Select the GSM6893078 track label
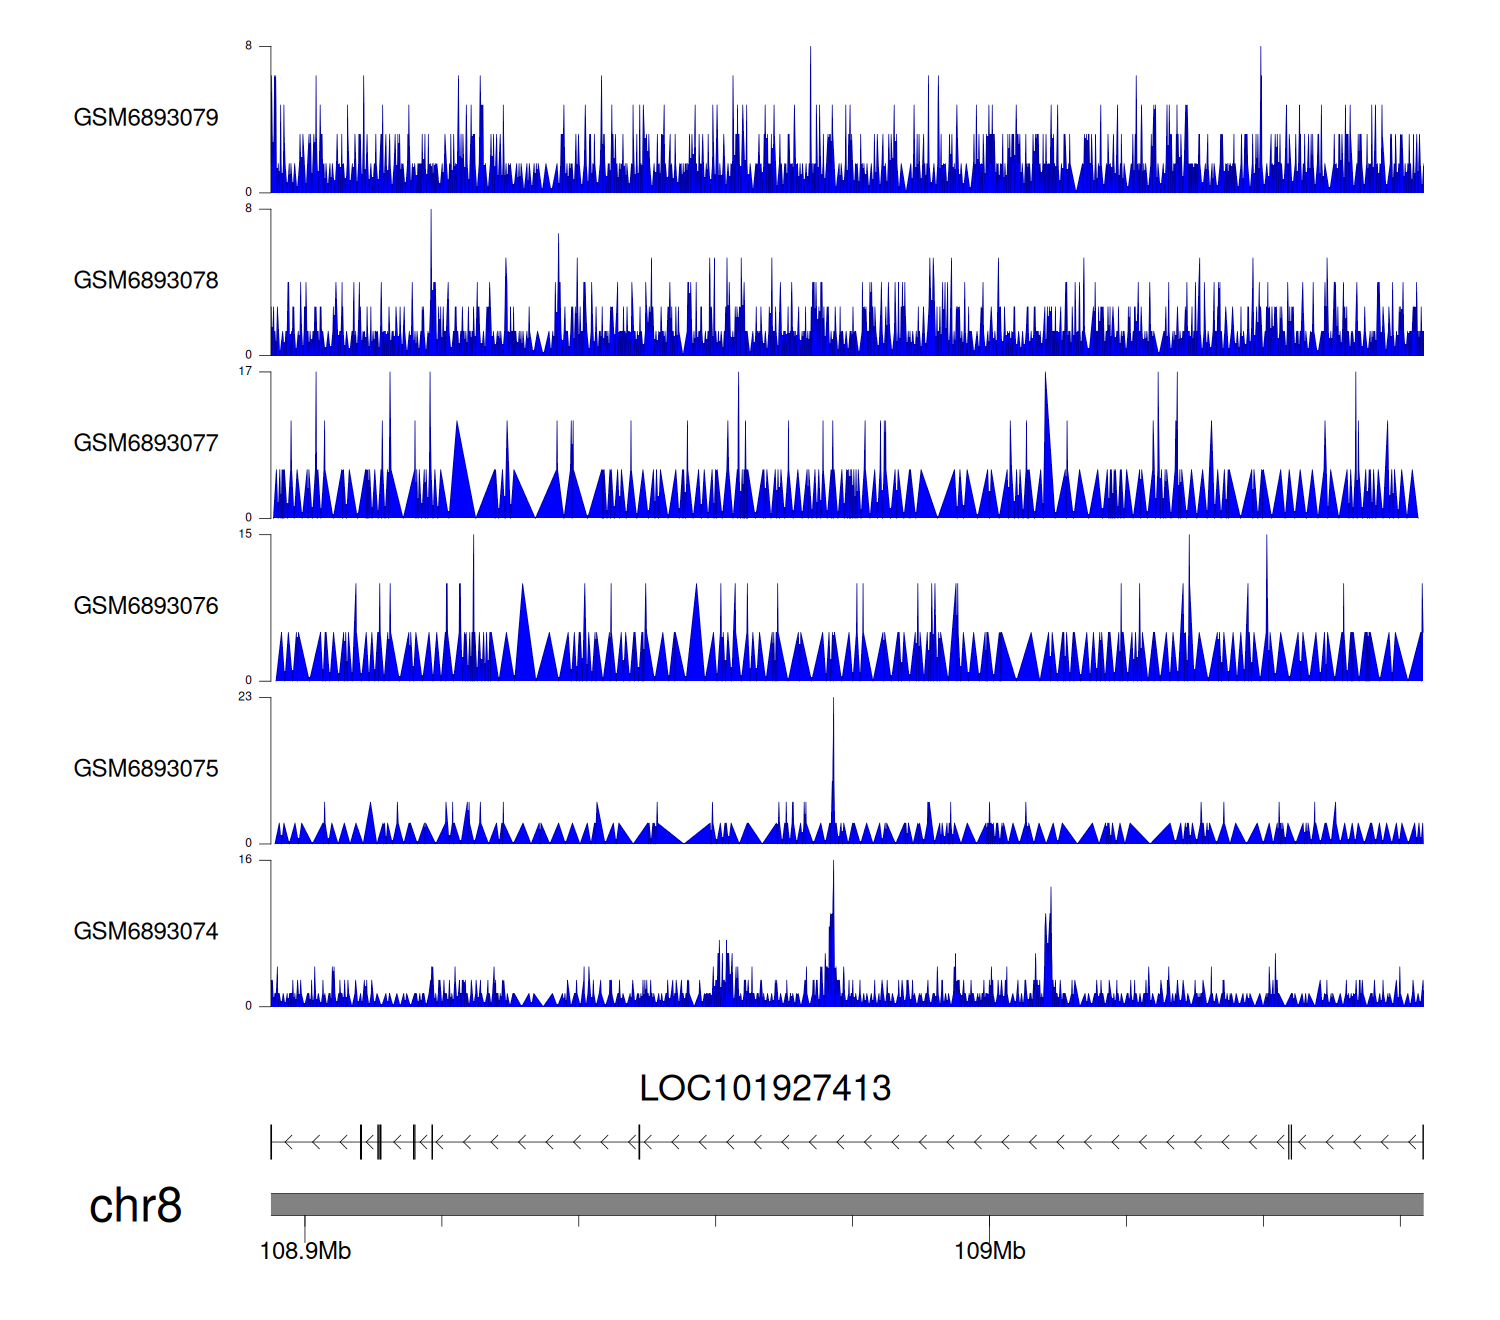Screen dimensions: 1500x1320 (146, 281)
